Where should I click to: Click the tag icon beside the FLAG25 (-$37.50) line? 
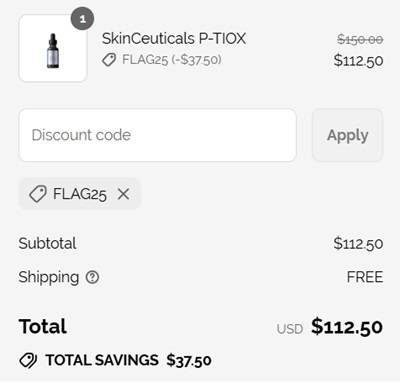[109, 60]
